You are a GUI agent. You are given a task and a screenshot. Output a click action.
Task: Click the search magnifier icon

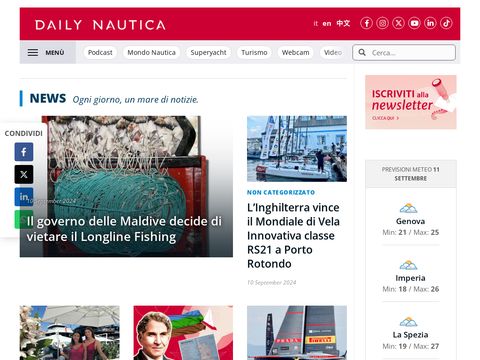pos(362,52)
